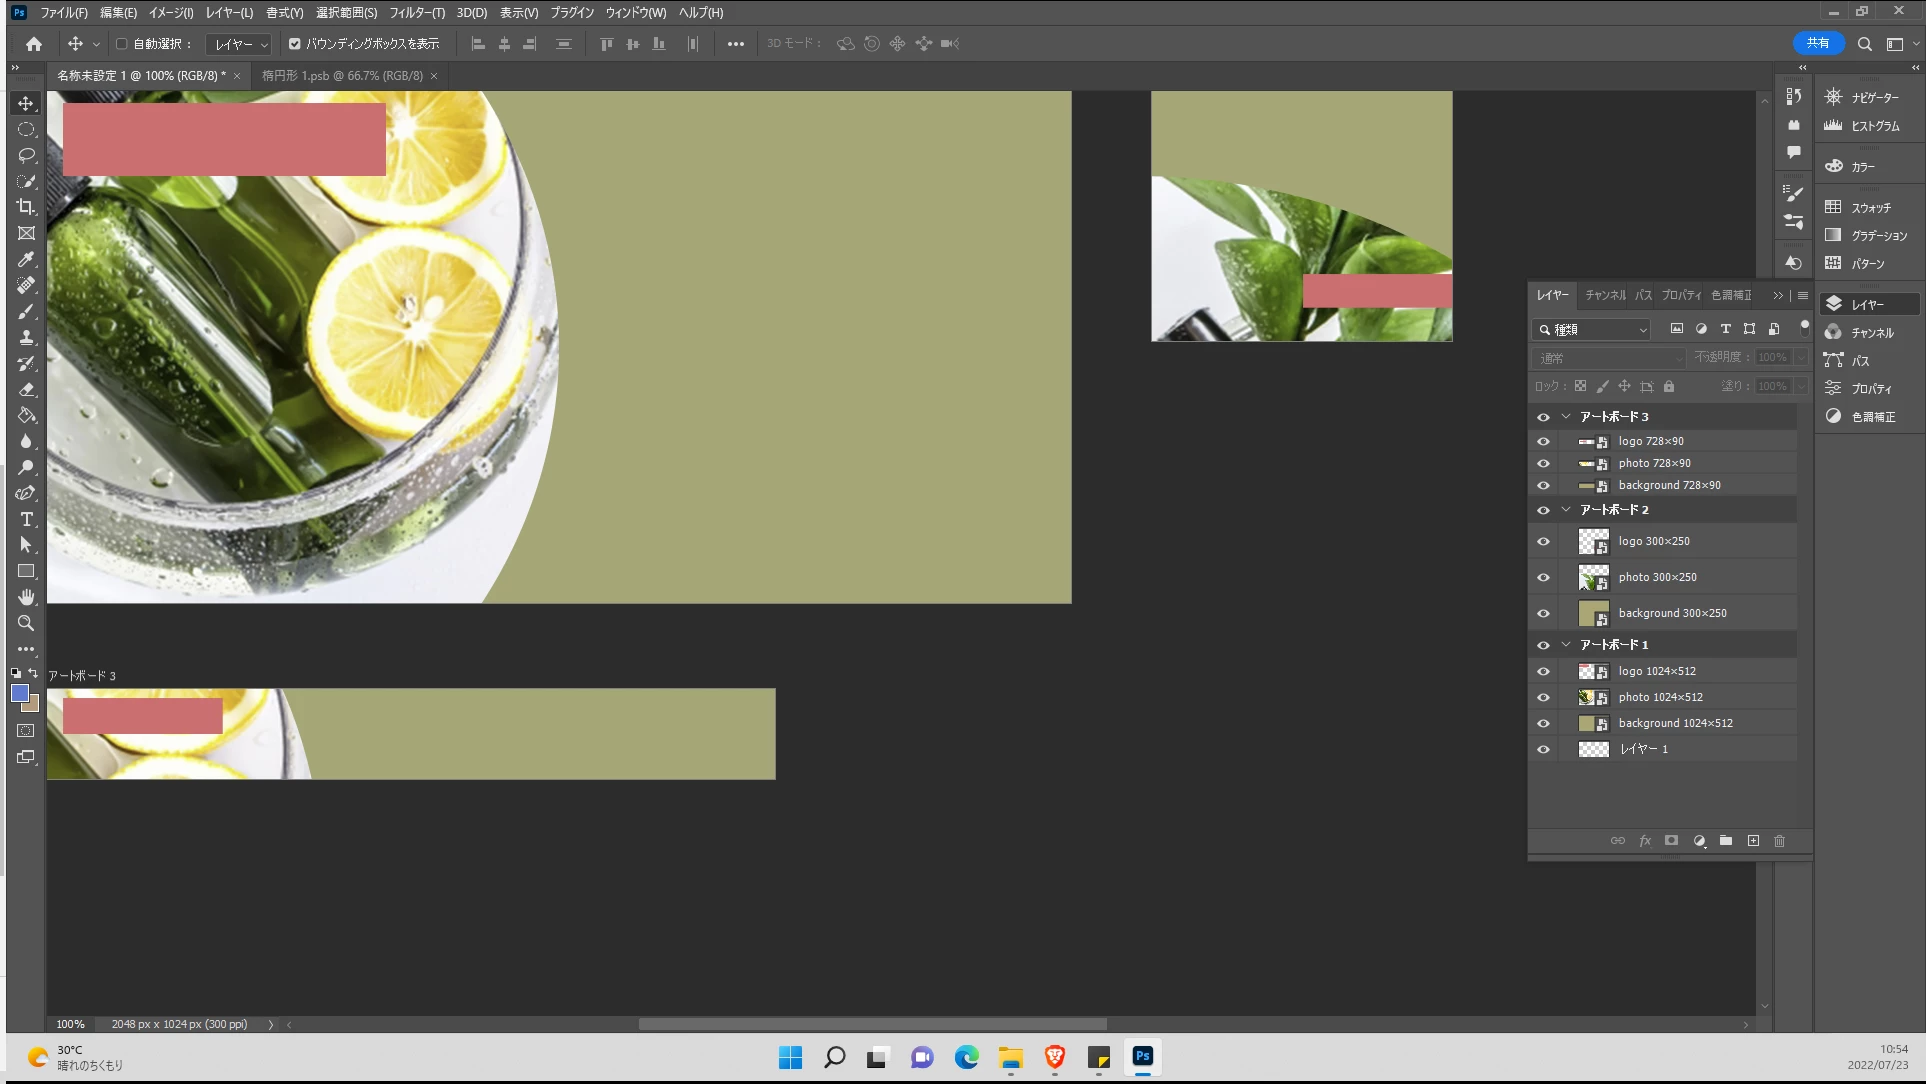Click the add layer style fx icon
The image size is (1926, 1084).
[x=1645, y=841]
